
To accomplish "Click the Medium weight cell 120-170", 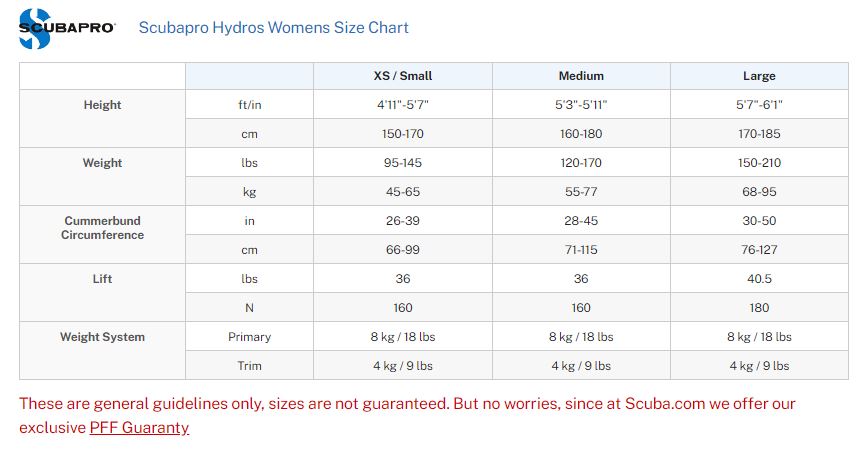I will pos(581,163).
